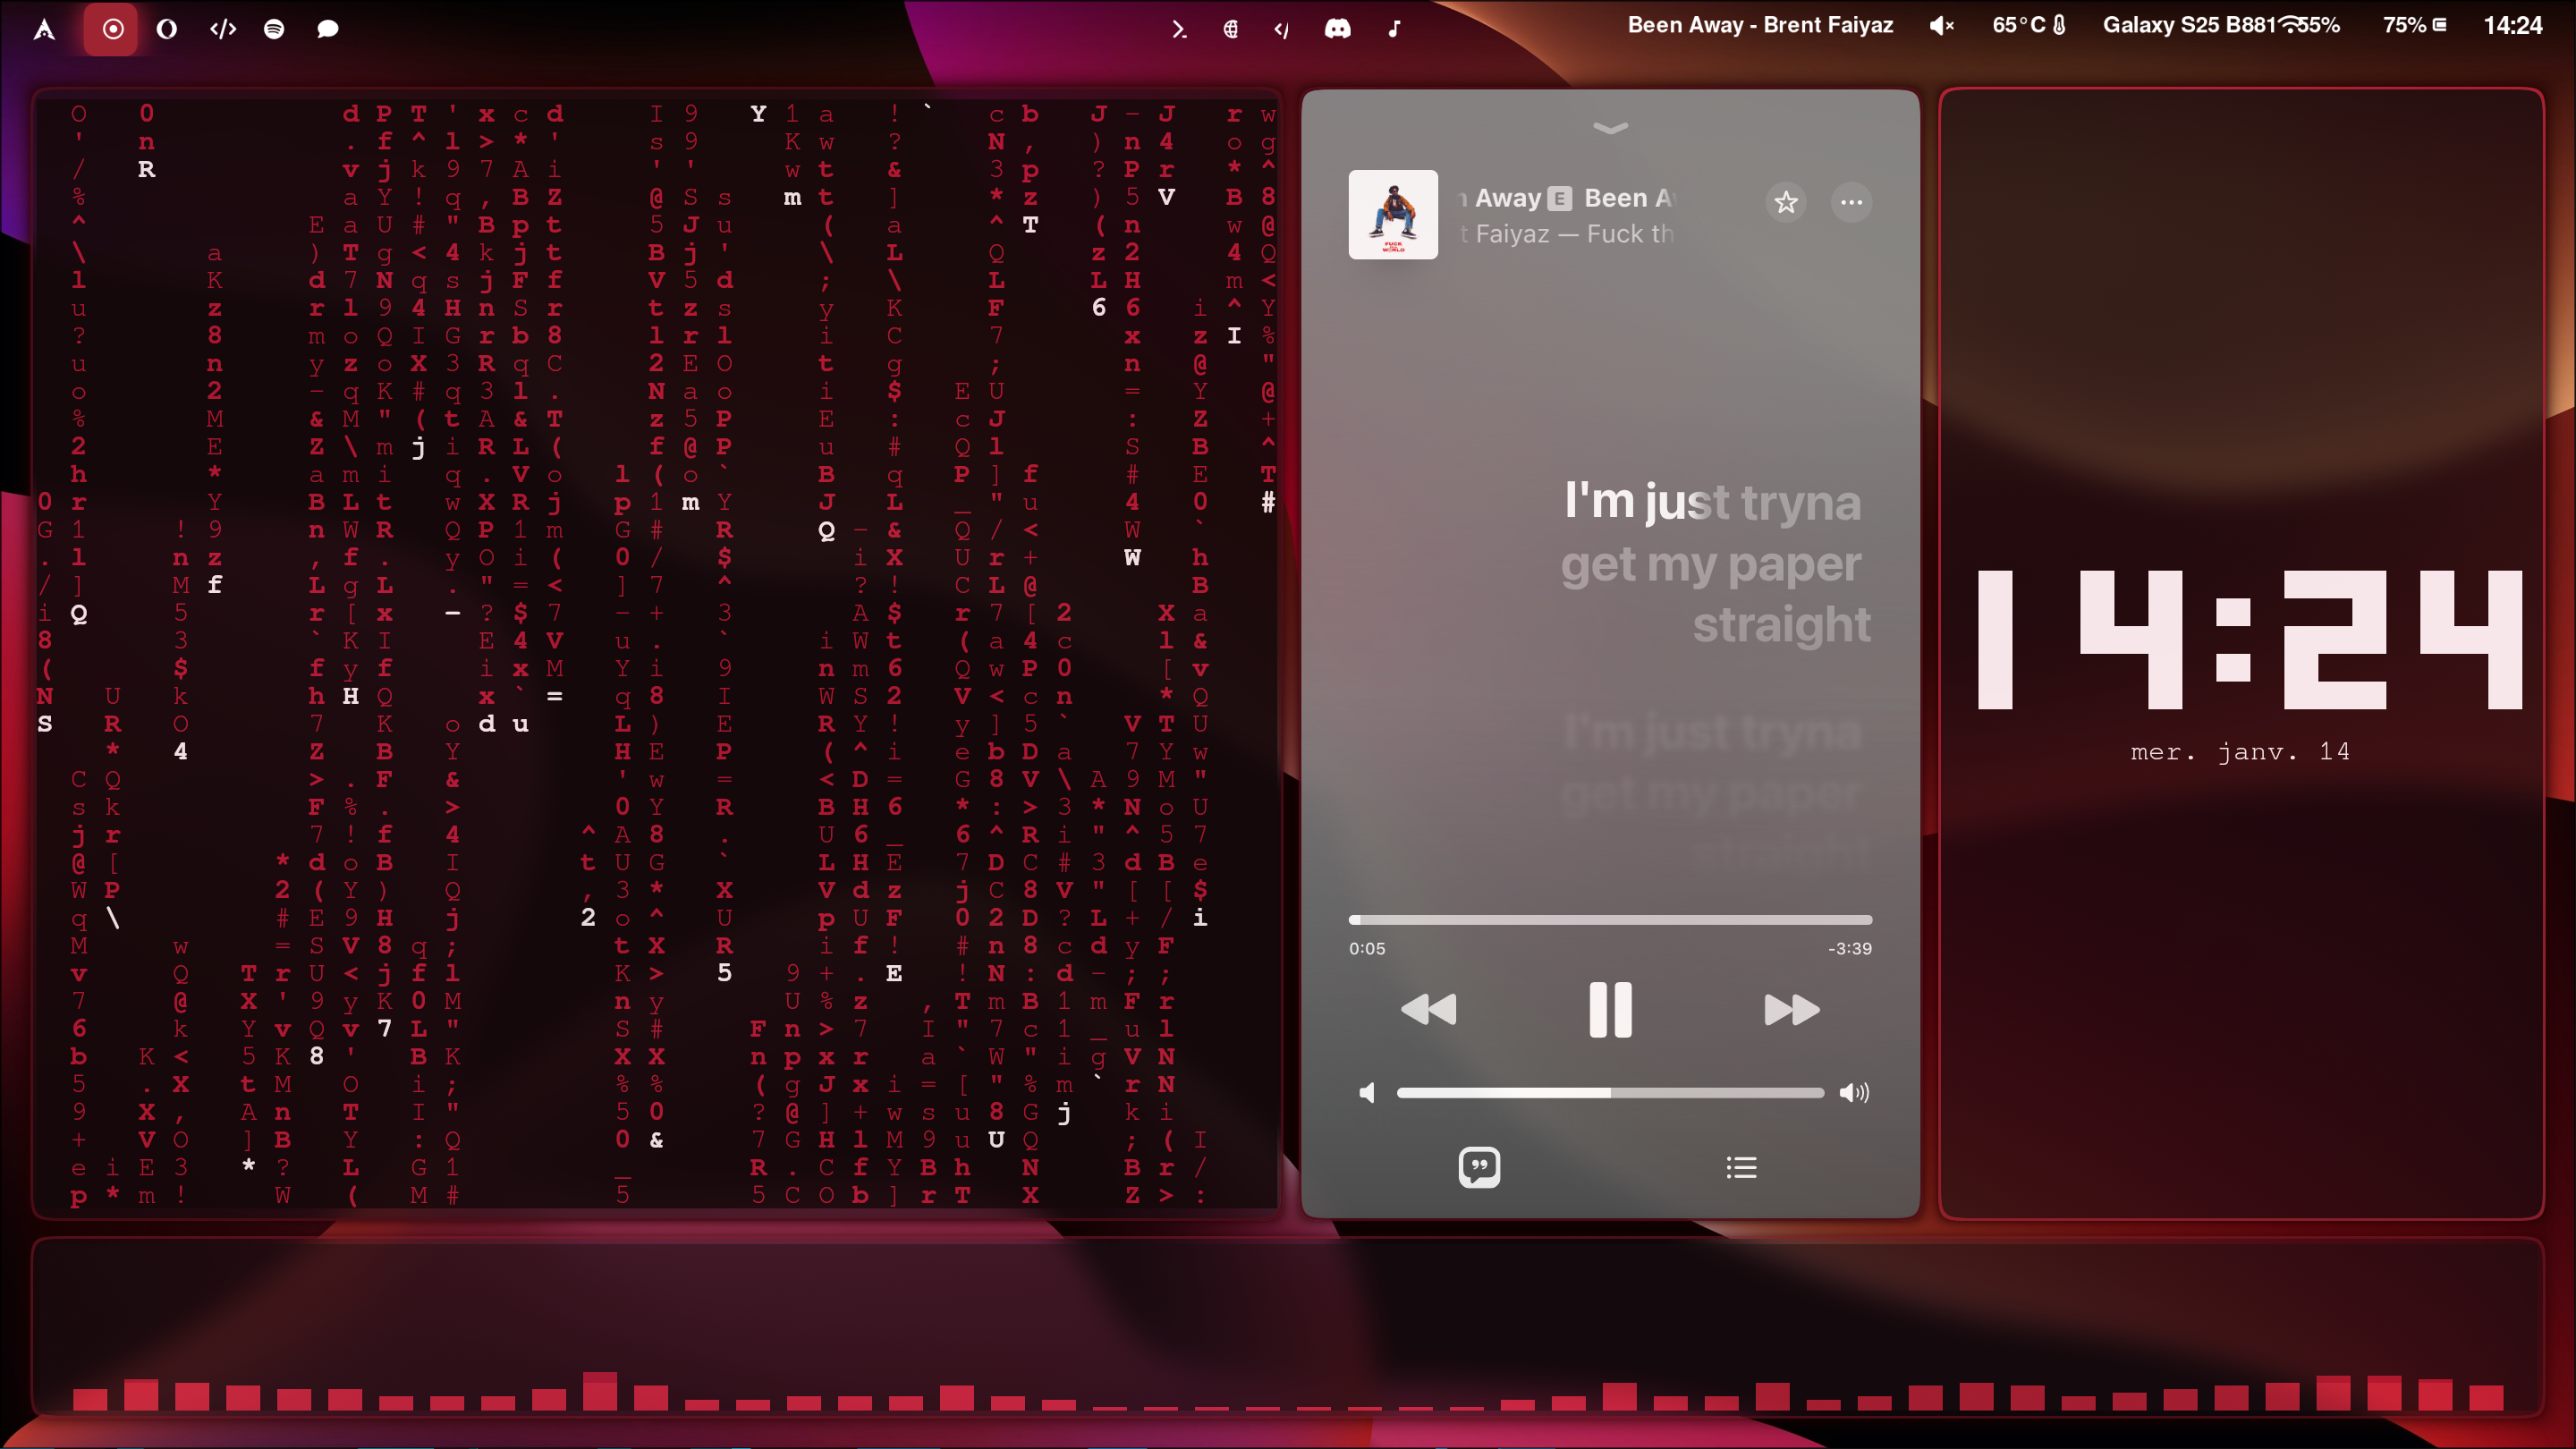Focus the audio visualizer bars panel
The width and height of the screenshot is (2576, 1449).
1288,1327
